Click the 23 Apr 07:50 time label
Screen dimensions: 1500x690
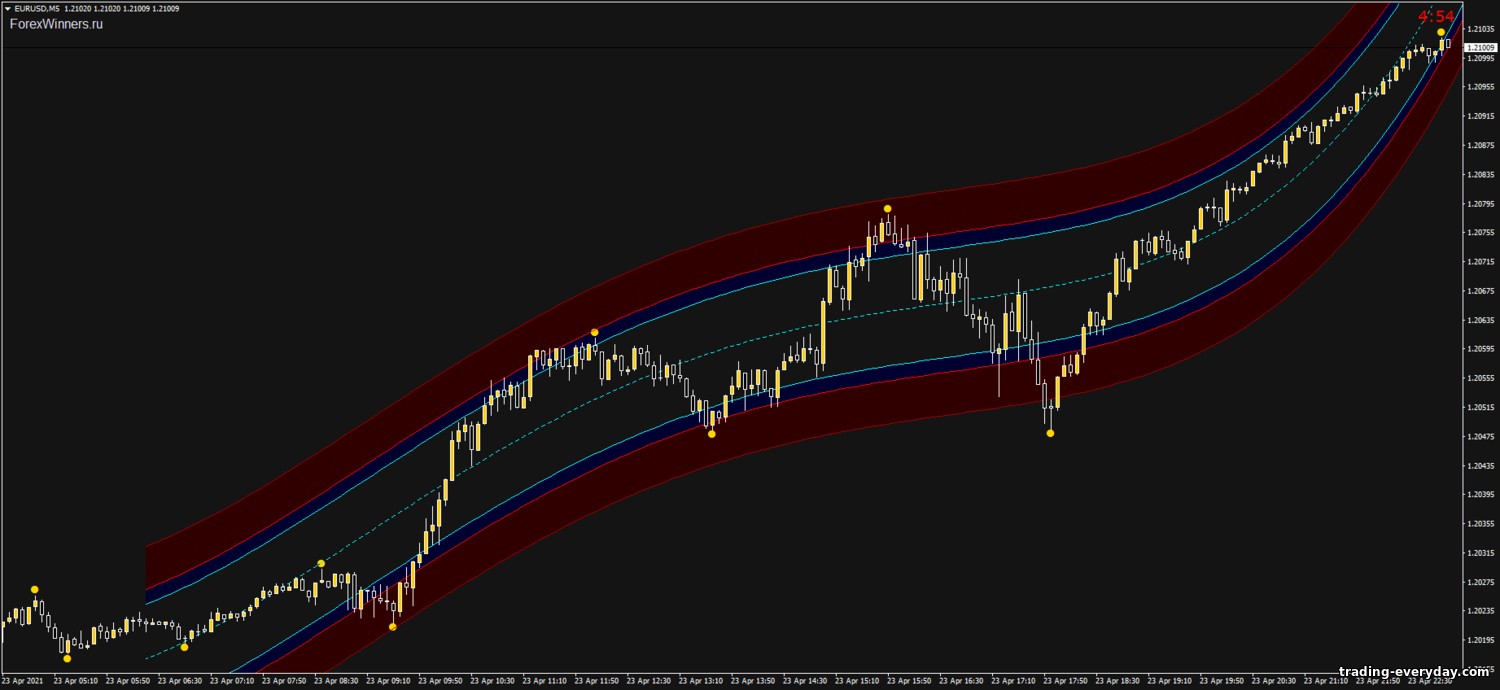(284, 682)
